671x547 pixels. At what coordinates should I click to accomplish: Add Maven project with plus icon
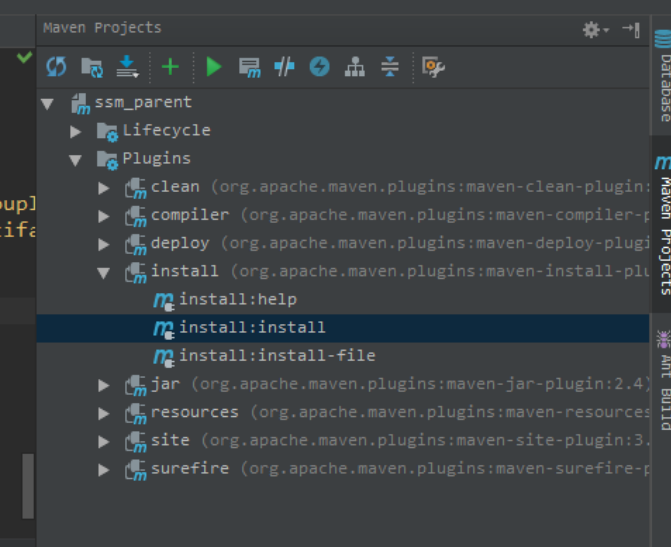click(170, 67)
